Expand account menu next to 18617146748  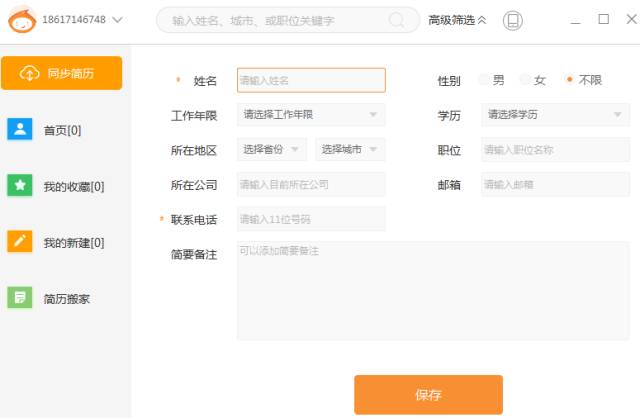tap(118, 20)
